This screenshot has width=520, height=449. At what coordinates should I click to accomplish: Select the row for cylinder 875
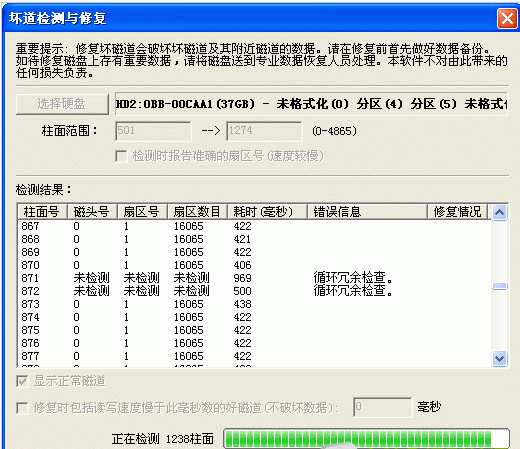click(x=254, y=330)
